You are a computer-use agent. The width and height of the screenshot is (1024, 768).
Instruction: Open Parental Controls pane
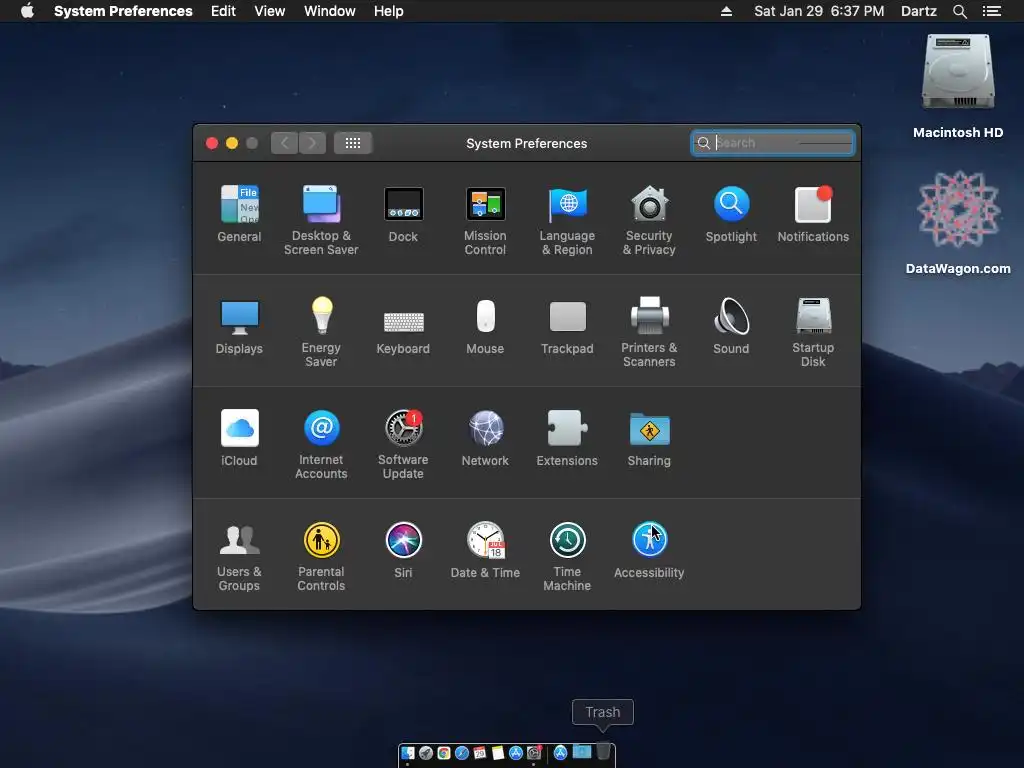click(x=321, y=556)
